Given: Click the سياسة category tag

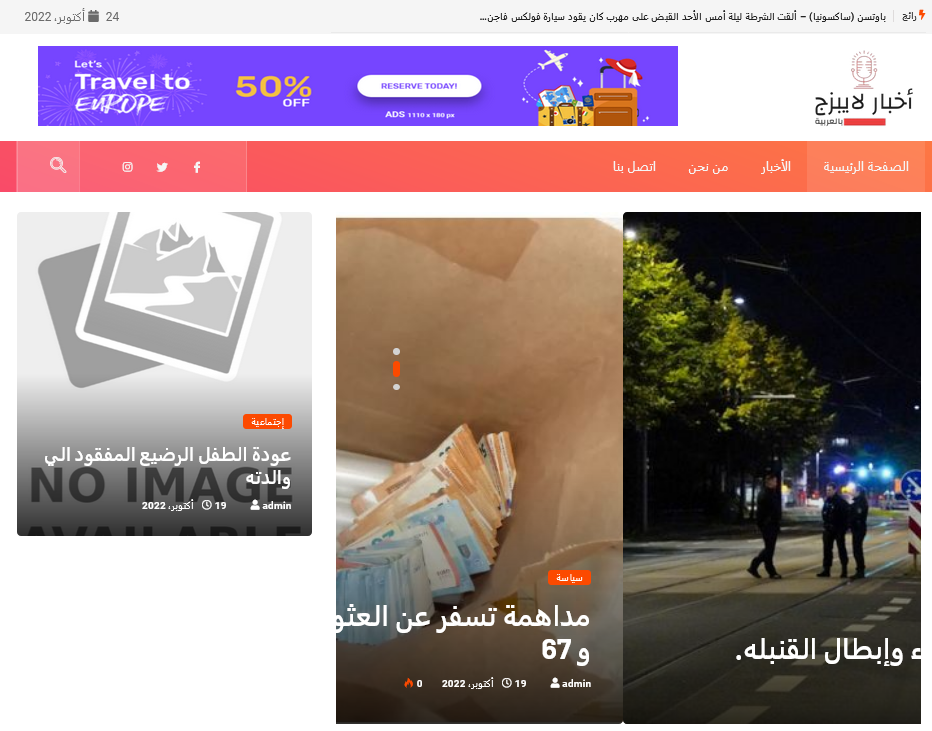Looking at the screenshot, I should pyautogui.click(x=569, y=578).
